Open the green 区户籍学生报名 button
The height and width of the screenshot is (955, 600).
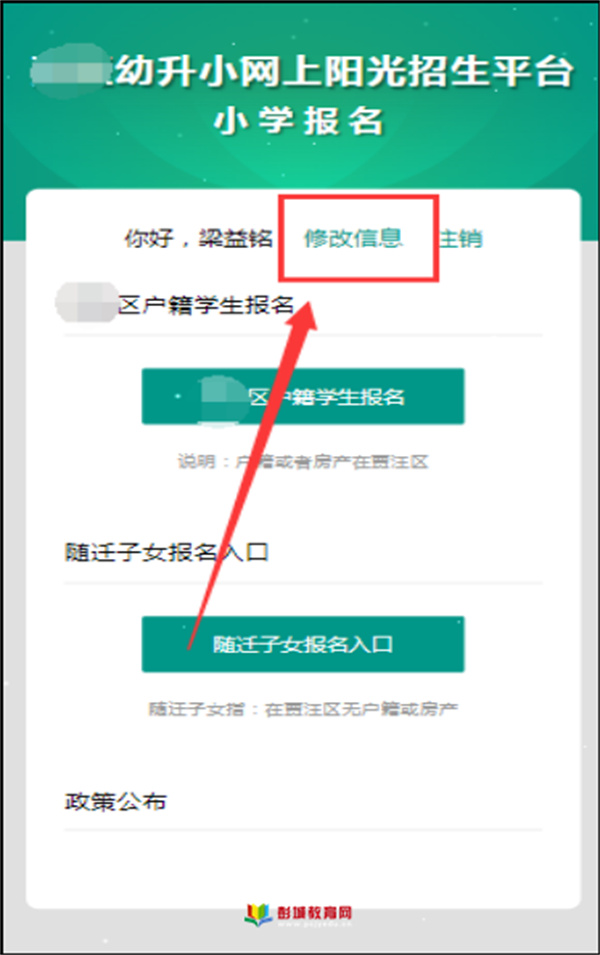(303, 396)
